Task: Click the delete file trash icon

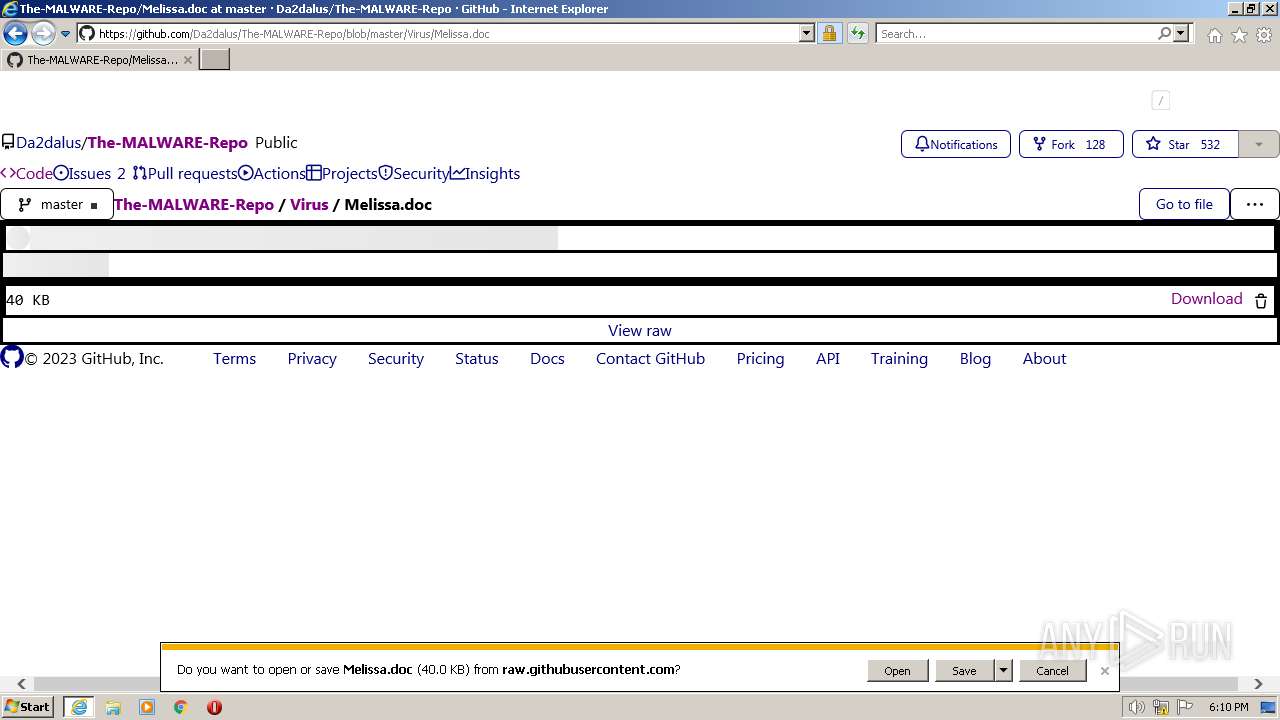Action: [x=1261, y=301]
